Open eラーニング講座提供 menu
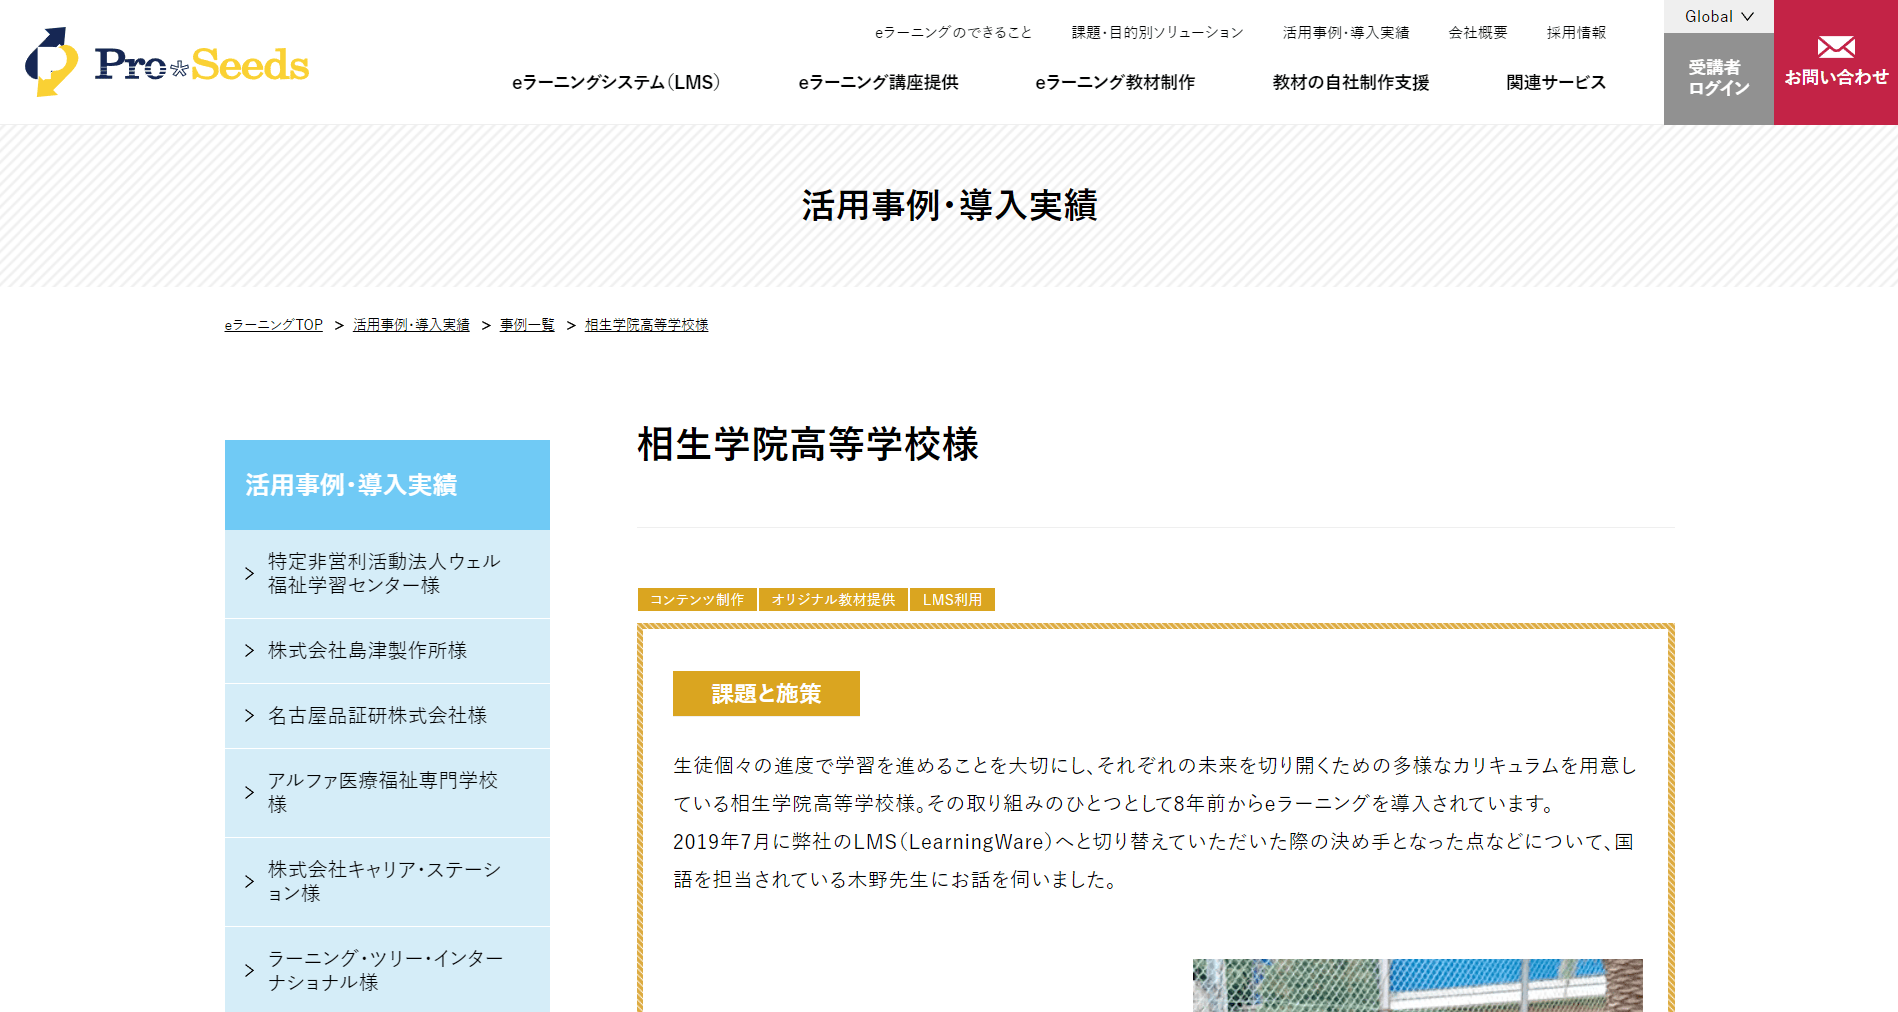Viewport: 1898px width, 1012px height. pos(878,82)
